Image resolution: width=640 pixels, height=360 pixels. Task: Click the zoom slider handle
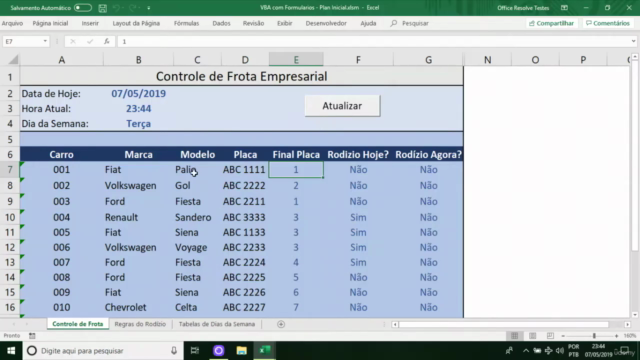coord(594,336)
